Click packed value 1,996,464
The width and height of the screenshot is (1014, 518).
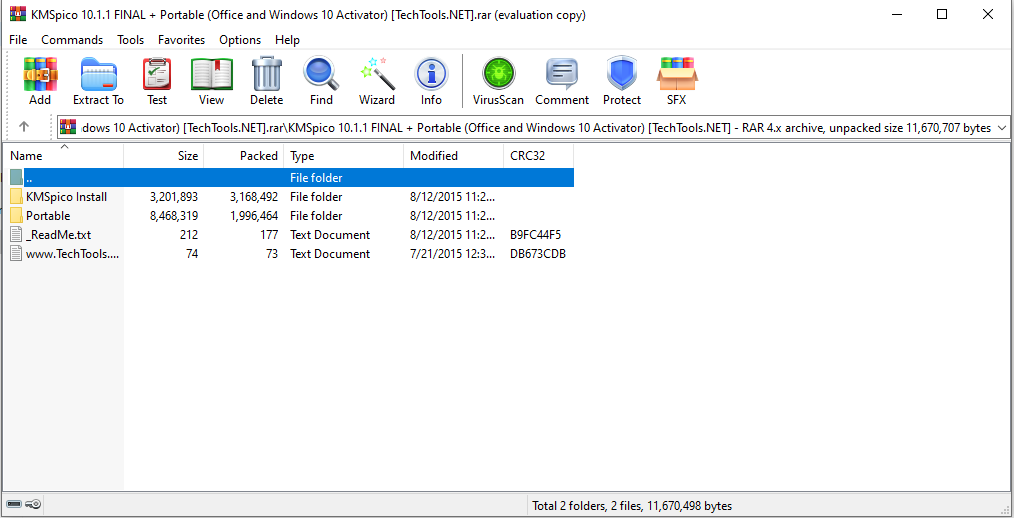coord(254,215)
